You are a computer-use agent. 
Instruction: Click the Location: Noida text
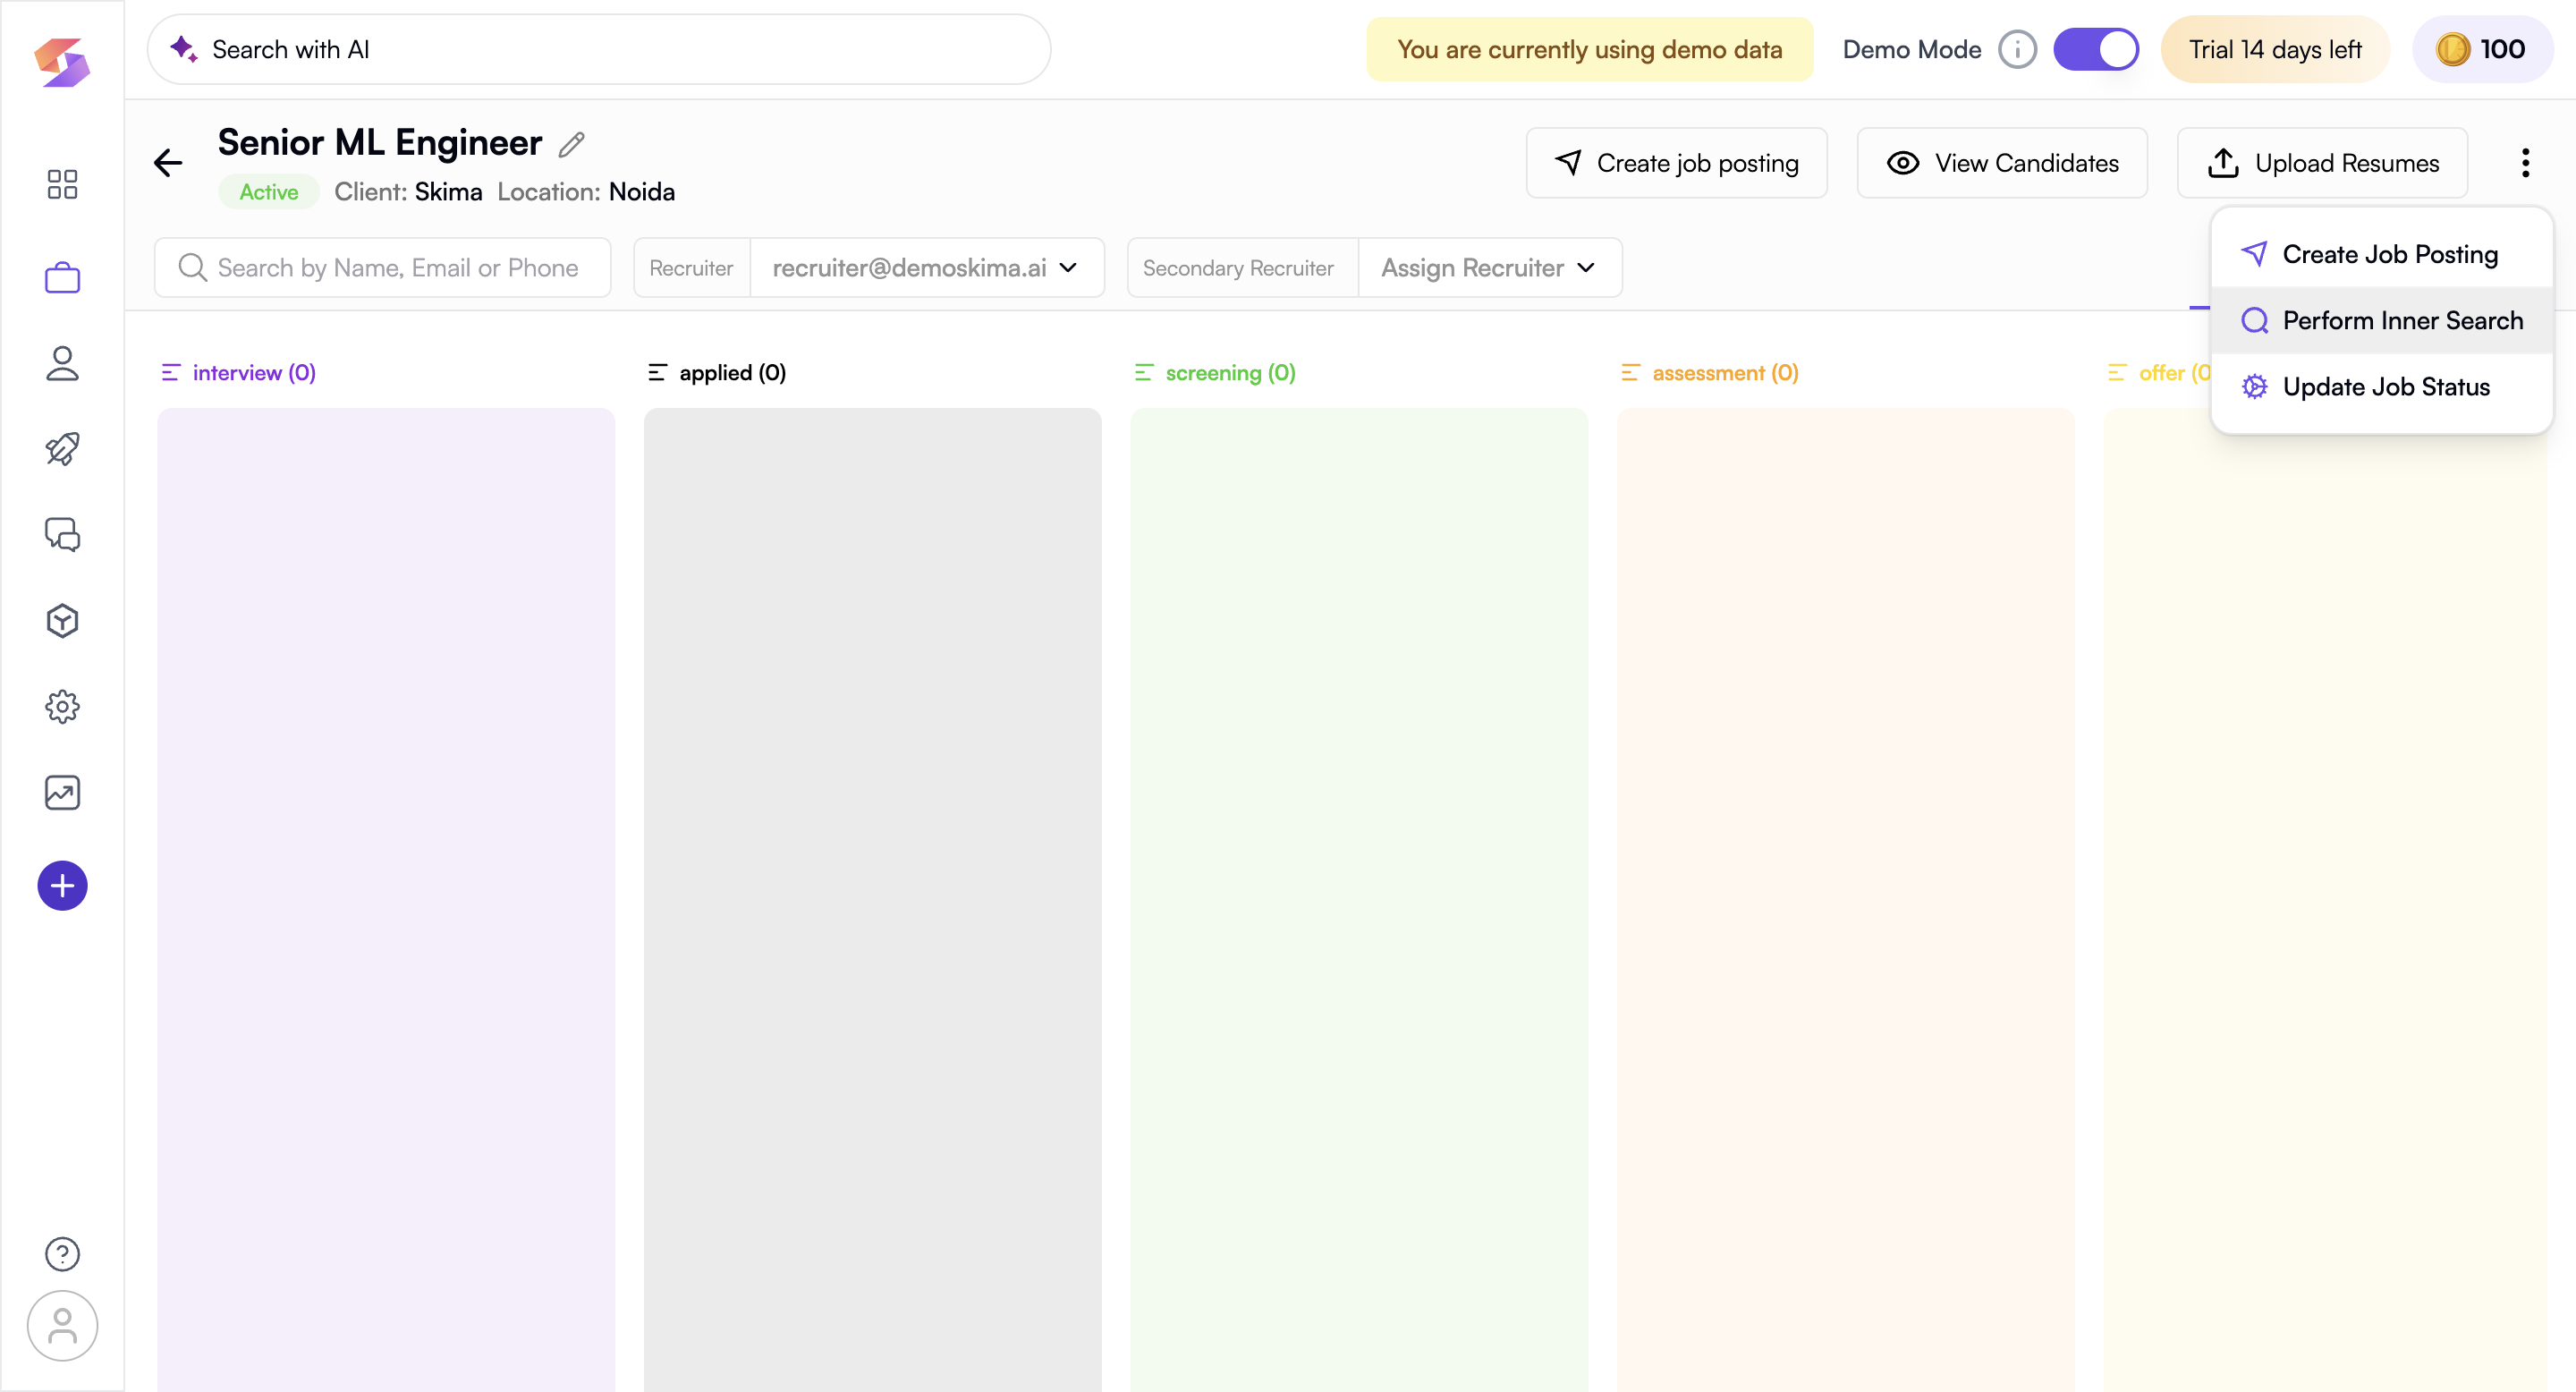[x=586, y=192]
